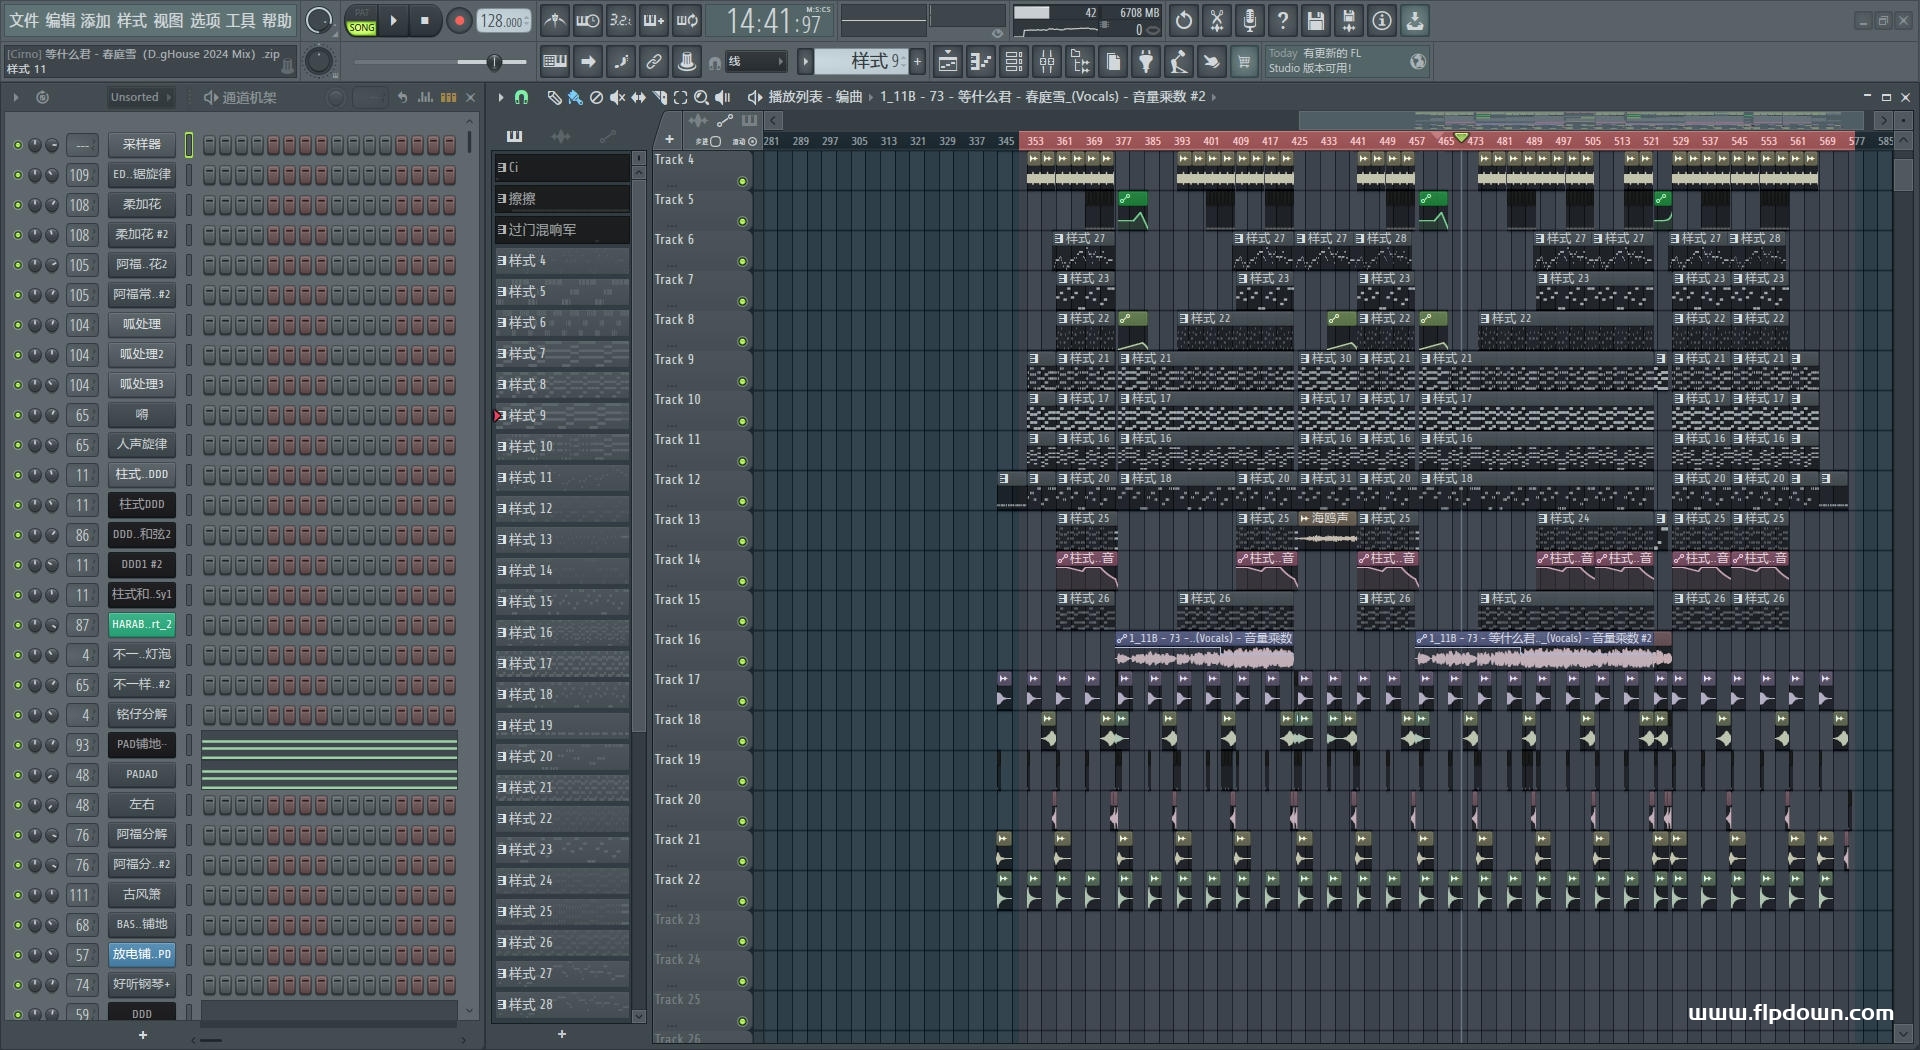The width and height of the screenshot is (1920, 1050).
Task: Open the Unsorted channel filter dropdown
Action: (x=140, y=97)
